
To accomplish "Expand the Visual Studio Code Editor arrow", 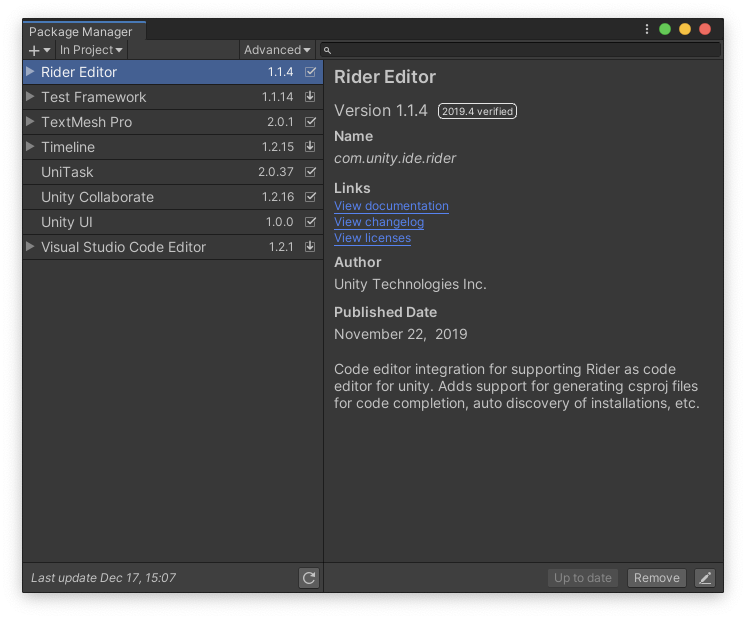I will point(30,246).
